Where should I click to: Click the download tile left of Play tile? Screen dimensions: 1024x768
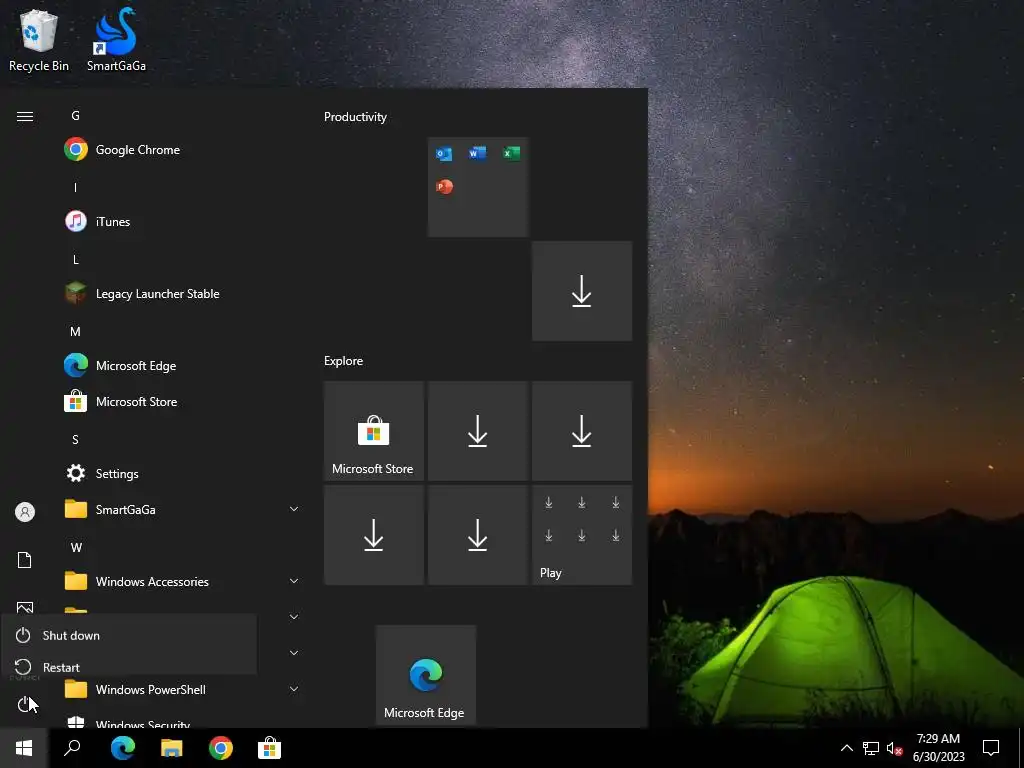(477, 535)
